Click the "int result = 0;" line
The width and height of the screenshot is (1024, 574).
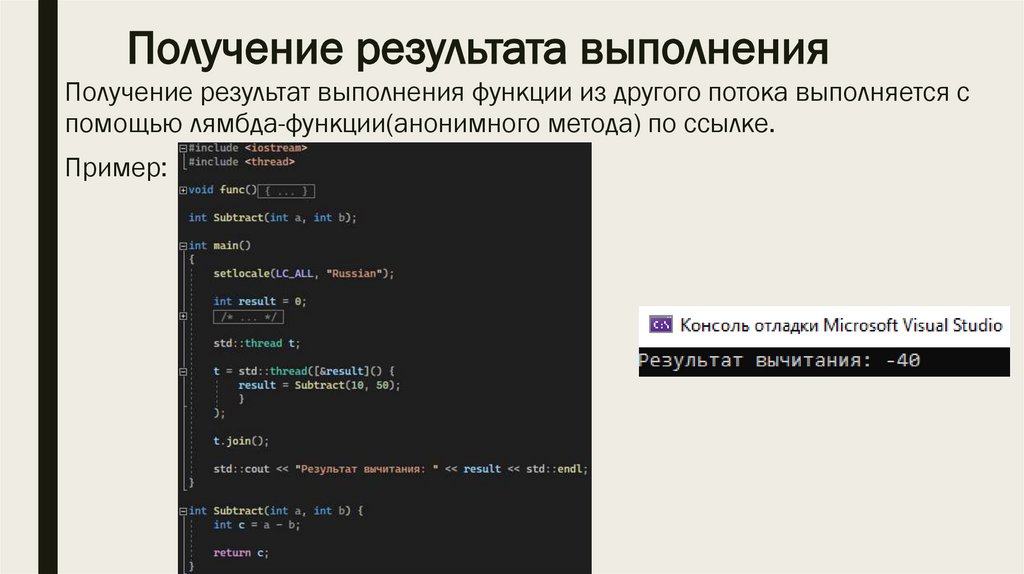tap(259, 301)
